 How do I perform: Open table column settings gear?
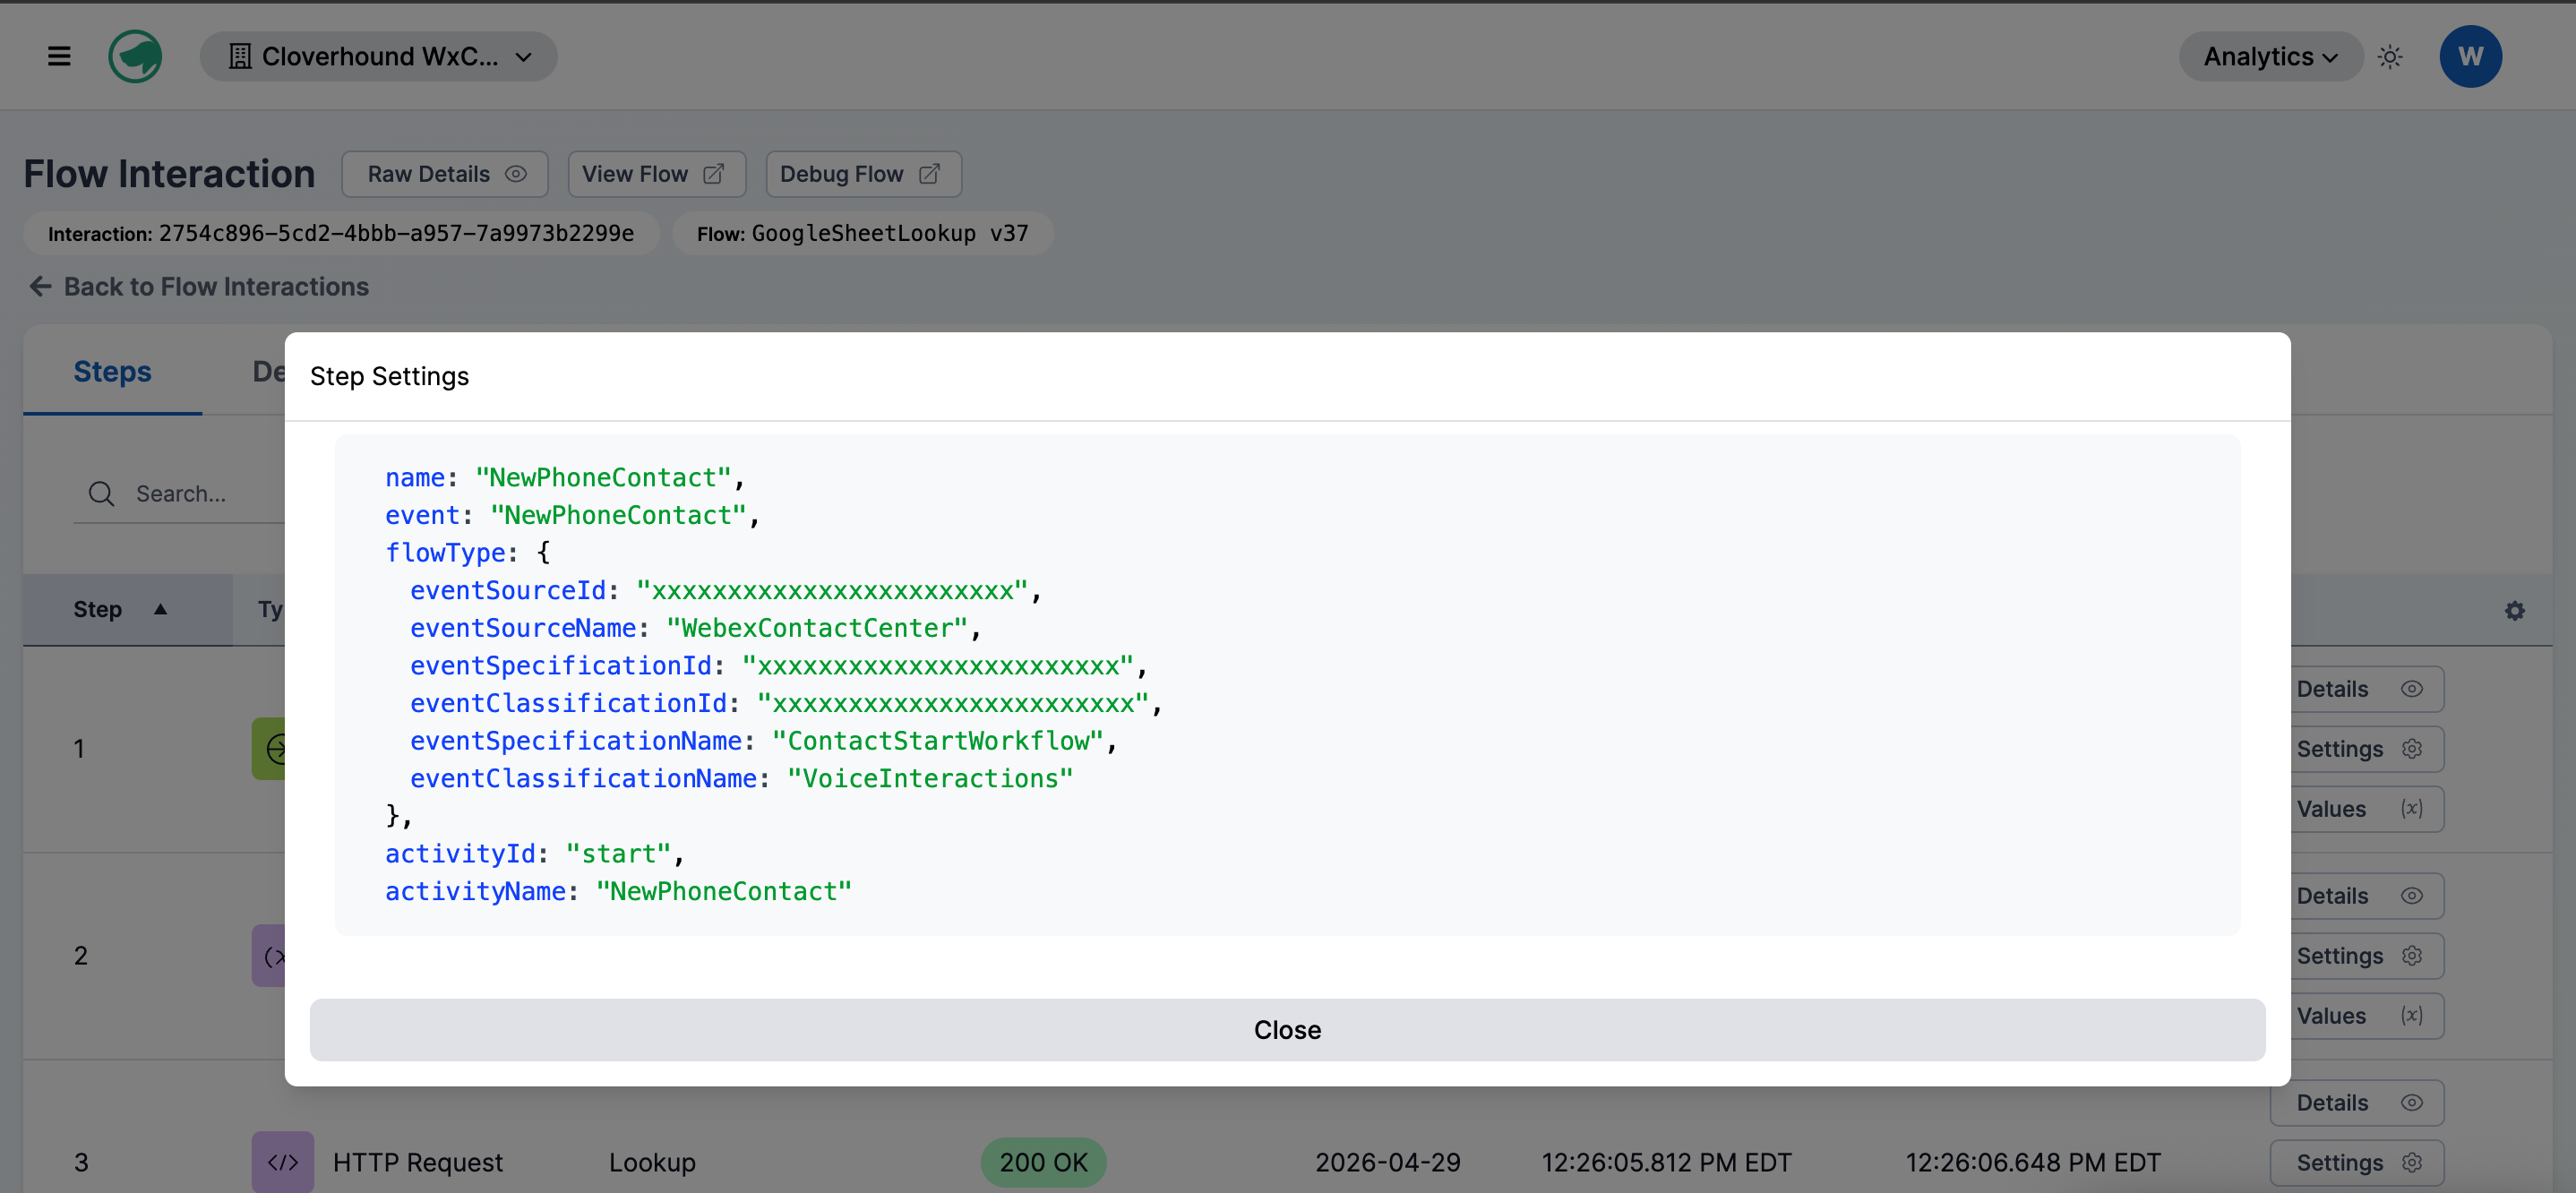[x=2514, y=610]
